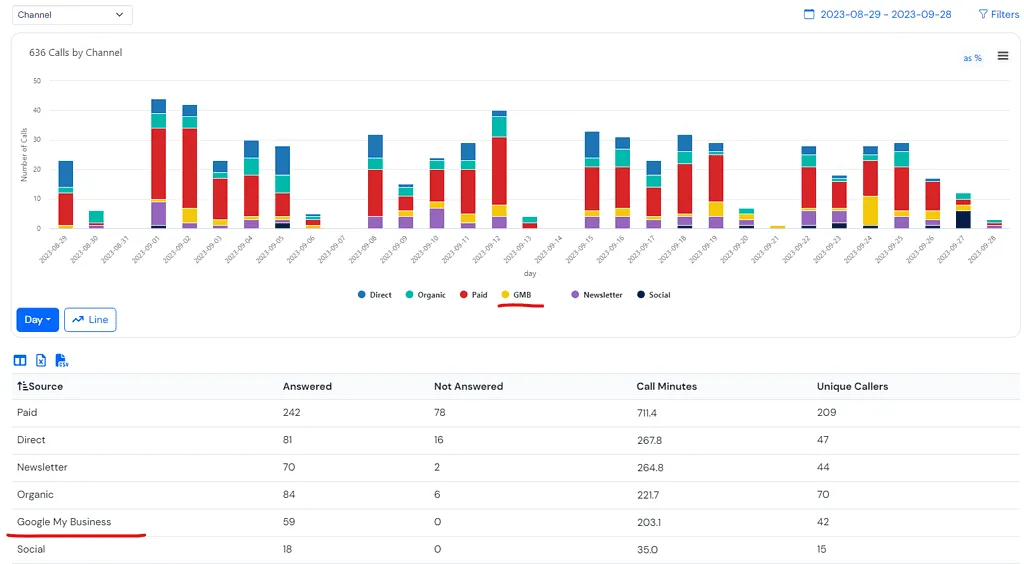Image resolution: width=1024 pixels, height=564 pixels.
Task: Click Paid not answered value '78'
Action: 440,413
